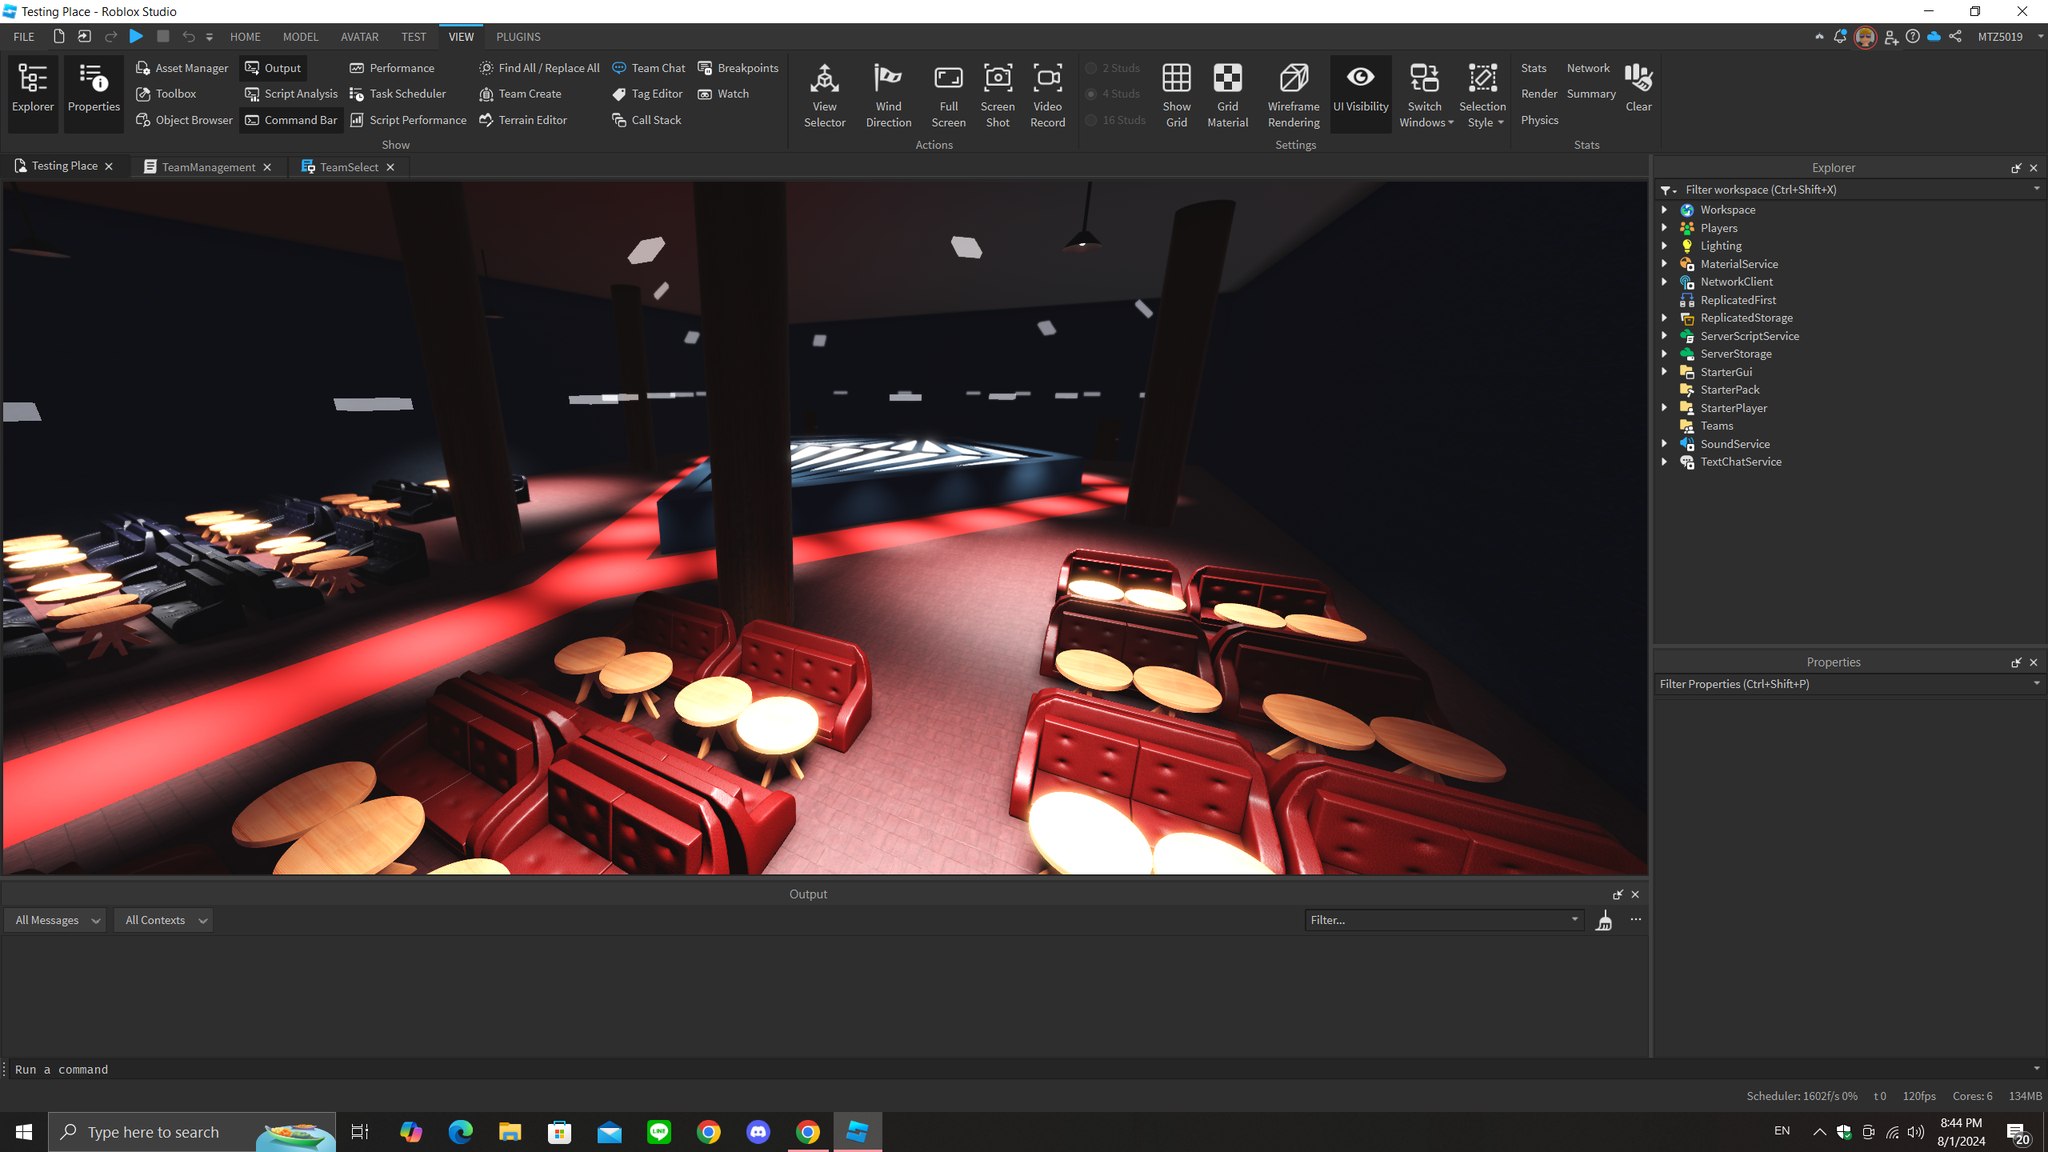This screenshot has height=1152, width=2048.
Task: Start Video Record
Action: pyautogui.click(x=1047, y=95)
